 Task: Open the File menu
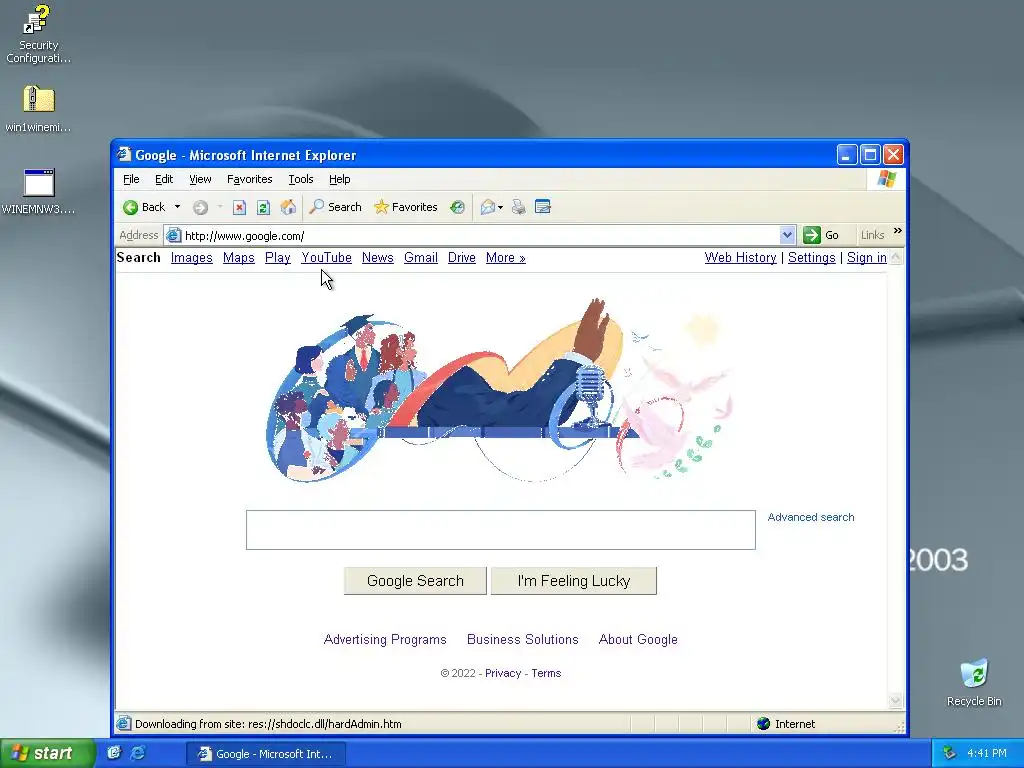(131, 179)
